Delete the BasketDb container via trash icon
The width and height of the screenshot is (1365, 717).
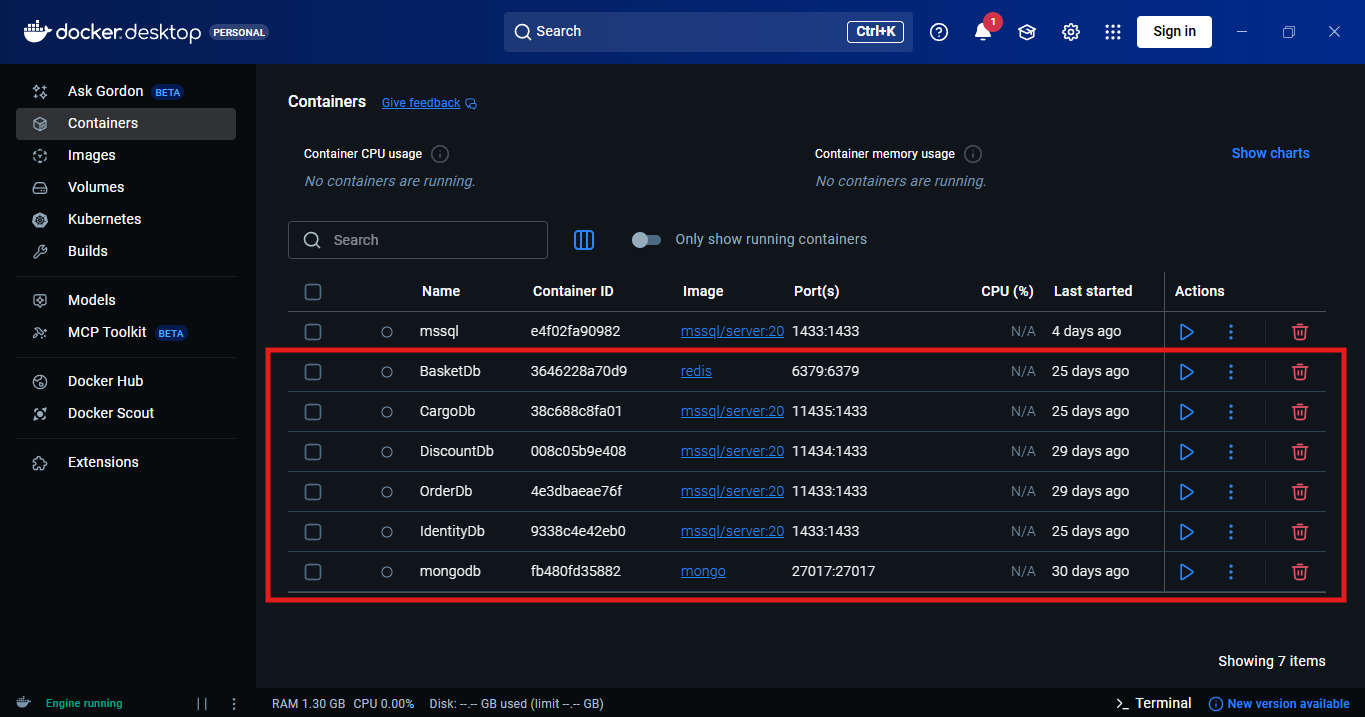point(1299,371)
